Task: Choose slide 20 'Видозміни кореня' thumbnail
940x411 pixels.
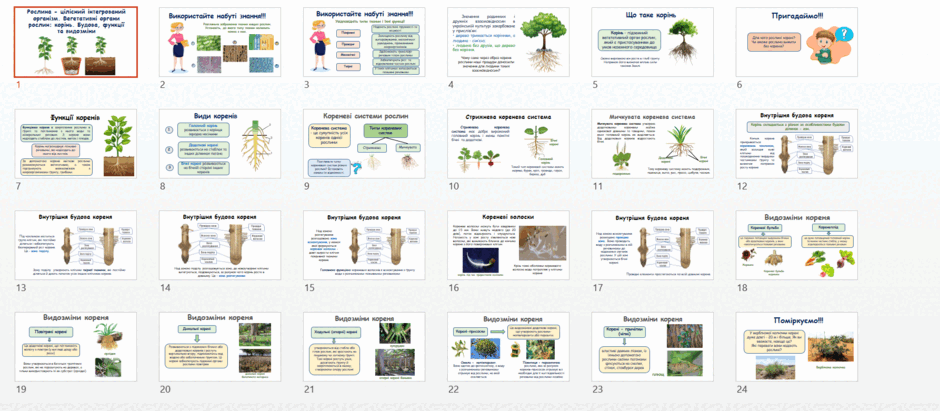Action: point(220,346)
